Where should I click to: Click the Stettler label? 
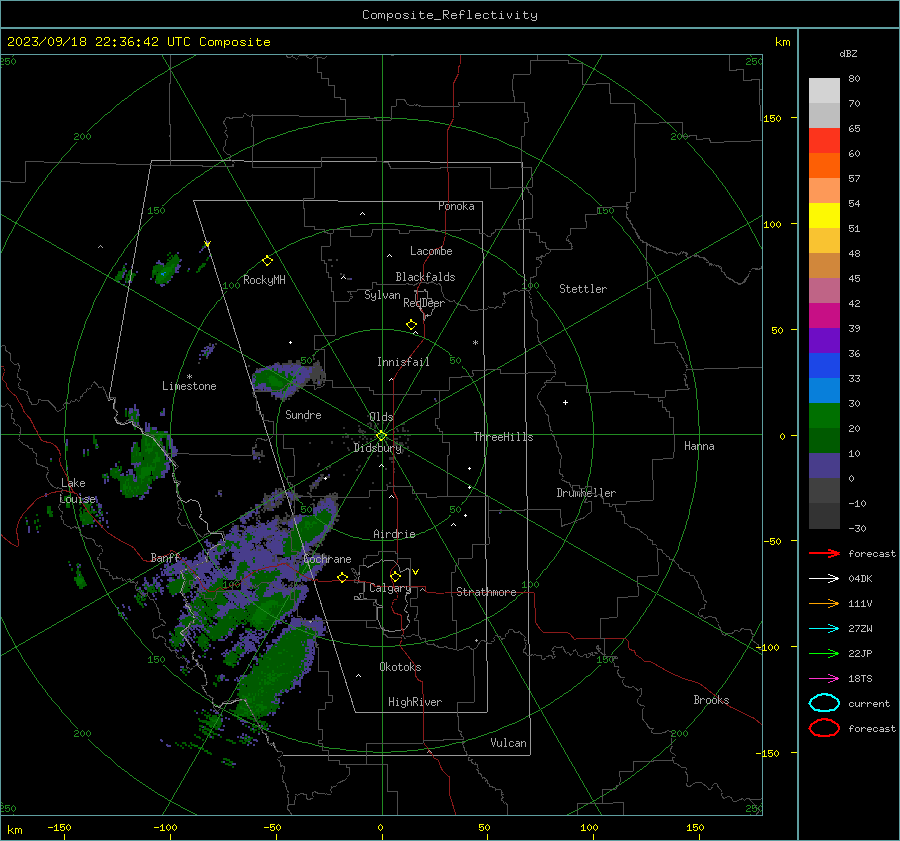point(583,289)
